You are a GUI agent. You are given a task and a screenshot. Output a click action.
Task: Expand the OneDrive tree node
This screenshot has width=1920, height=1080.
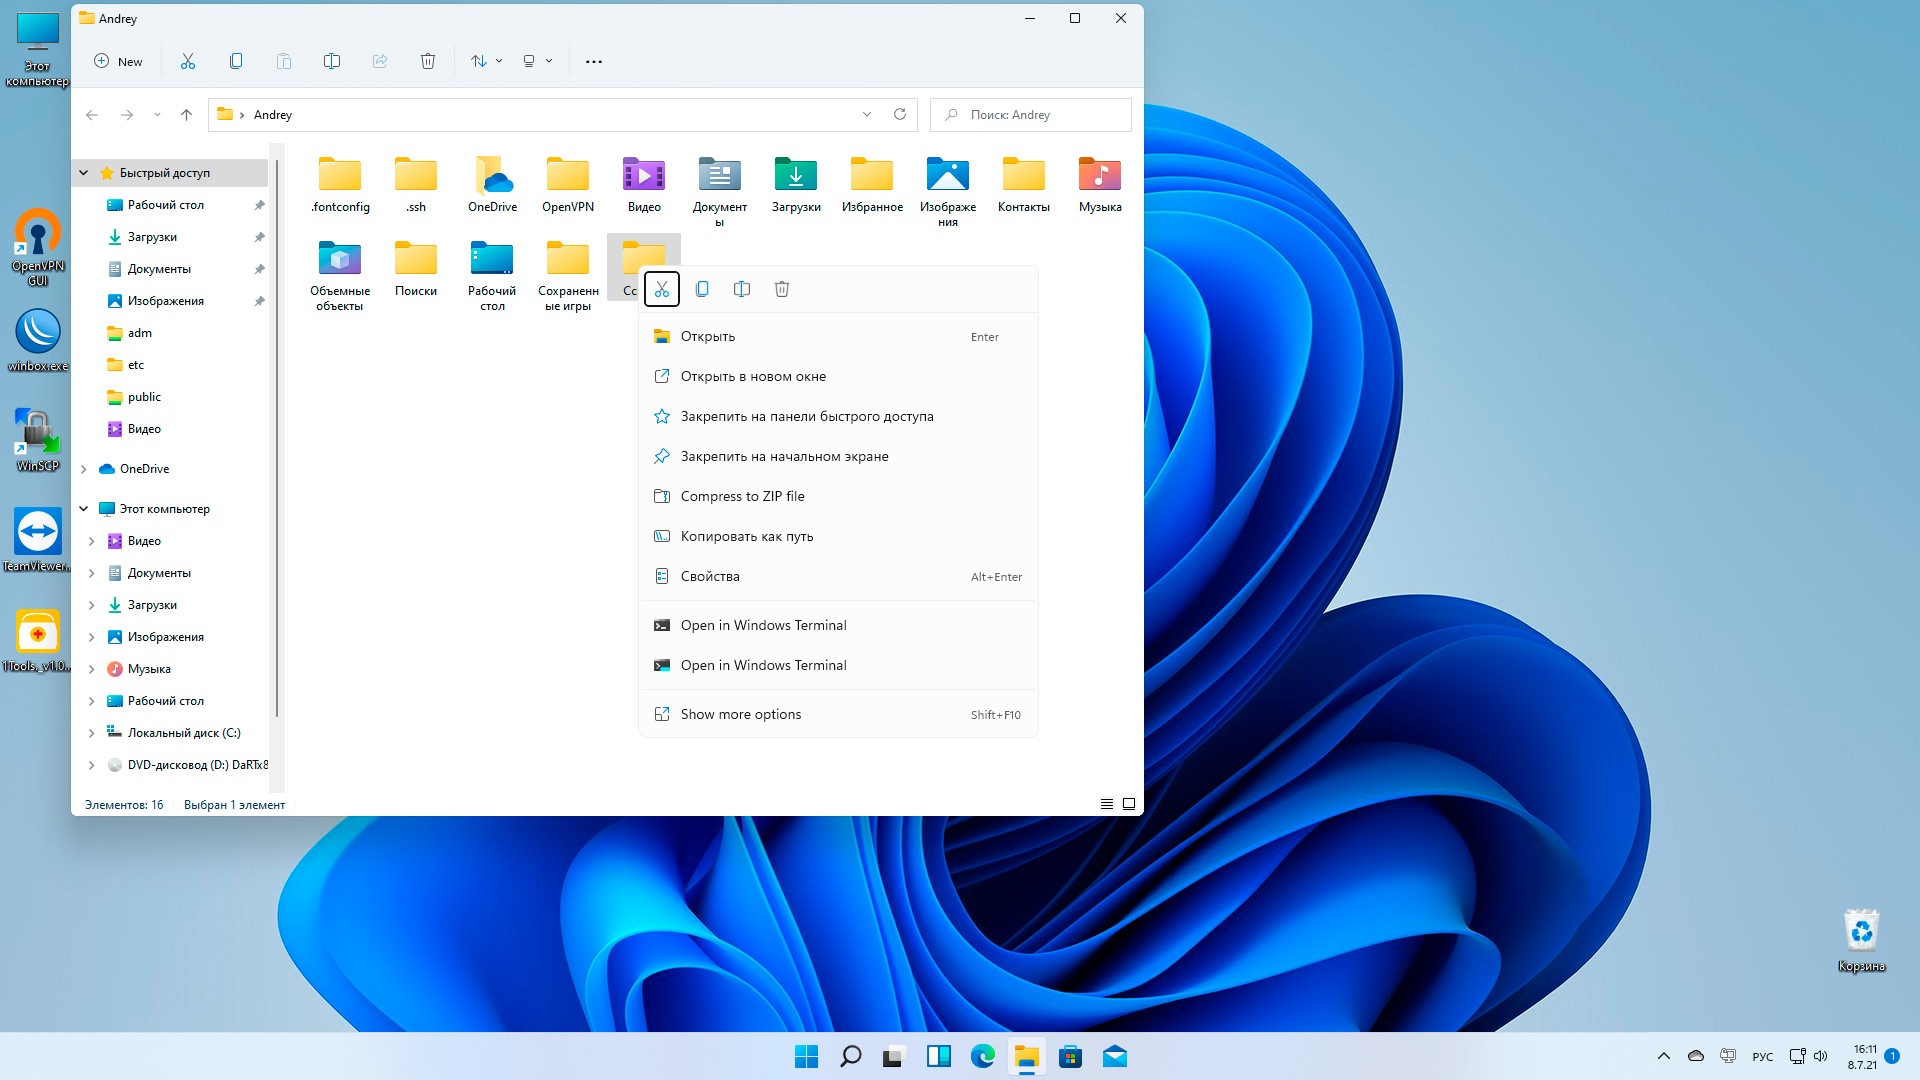tap(84, 469)
